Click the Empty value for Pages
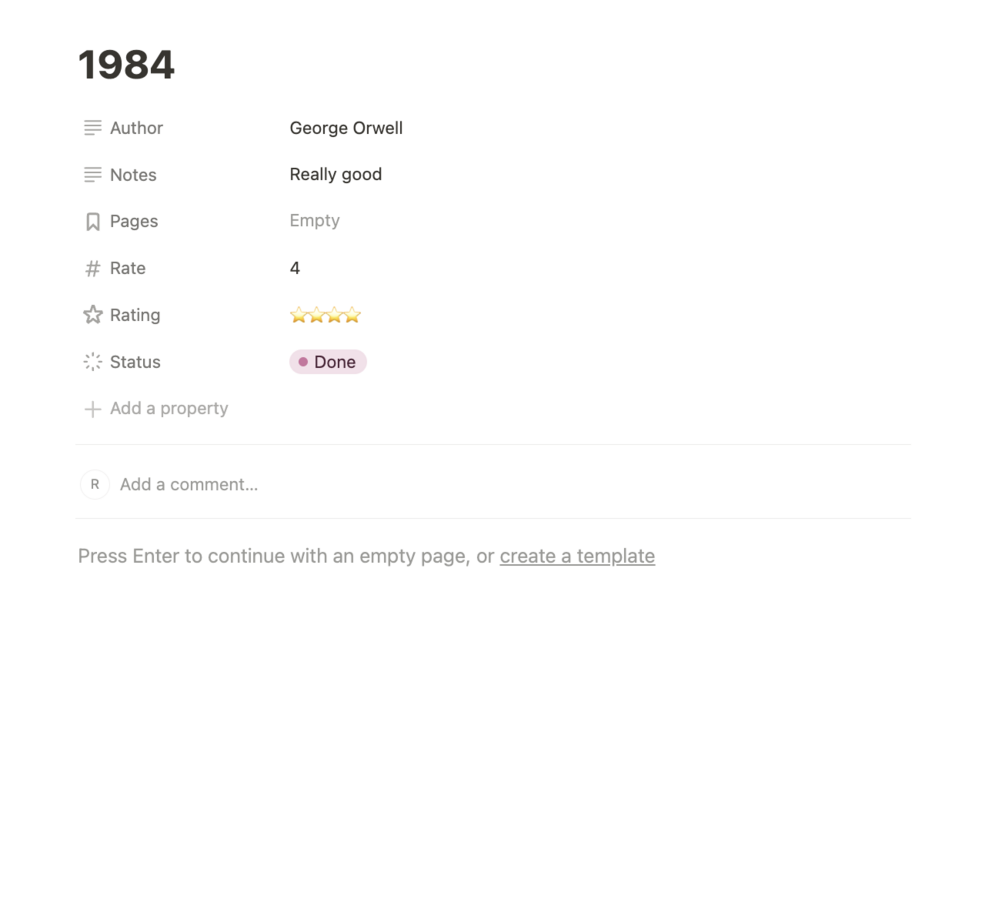 (x=315, y=221)
